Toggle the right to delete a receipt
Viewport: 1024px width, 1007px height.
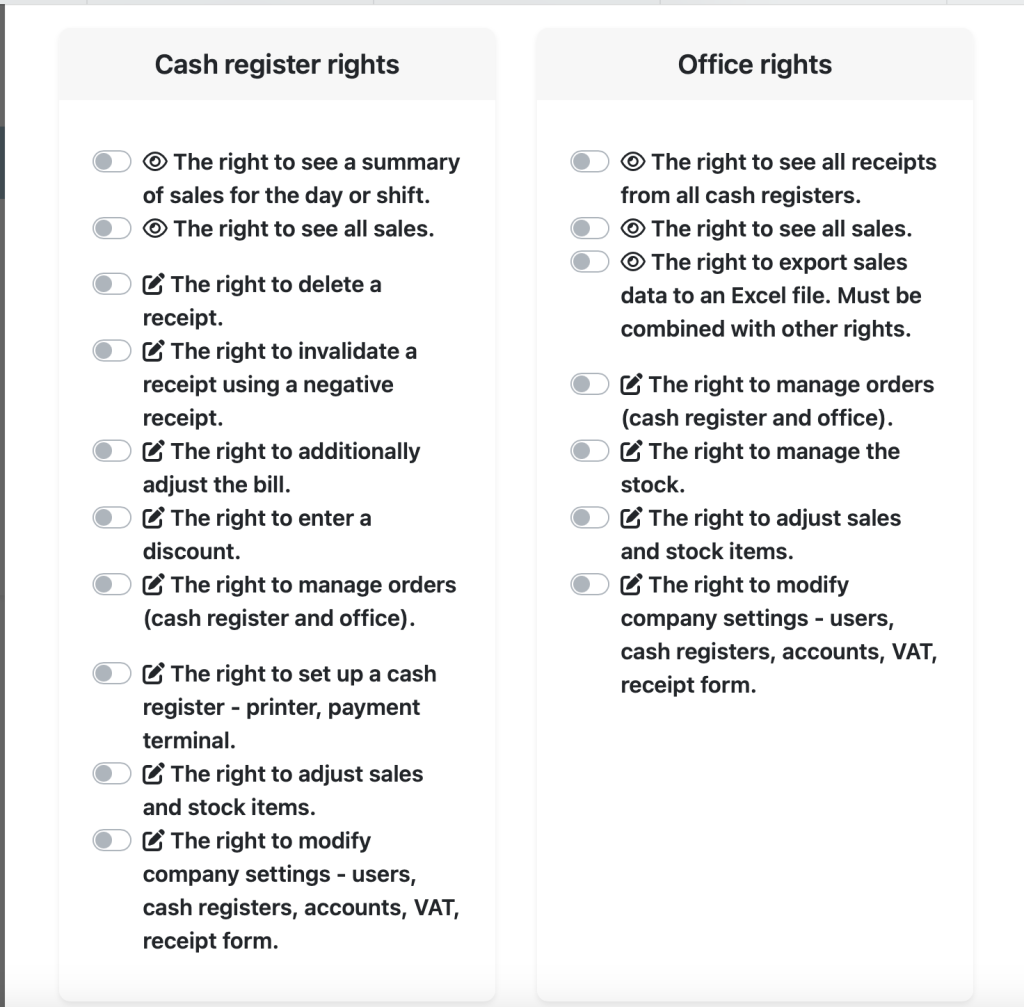(x=112, y=284)
